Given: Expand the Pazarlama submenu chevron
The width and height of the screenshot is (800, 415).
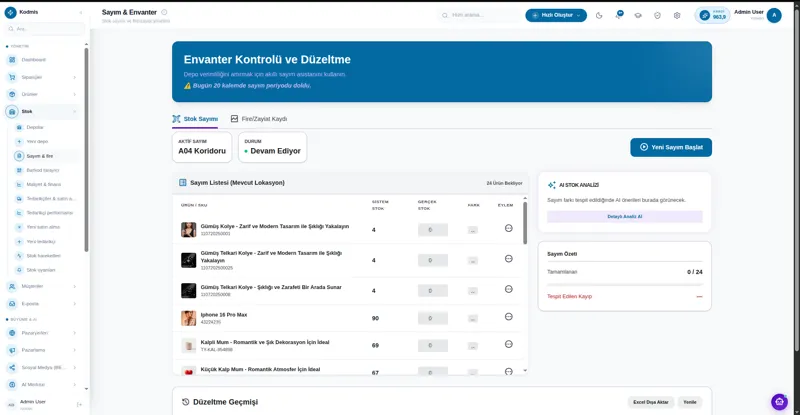Looking at the screenshot, I should pyautogui.click(x=74, y=350).
